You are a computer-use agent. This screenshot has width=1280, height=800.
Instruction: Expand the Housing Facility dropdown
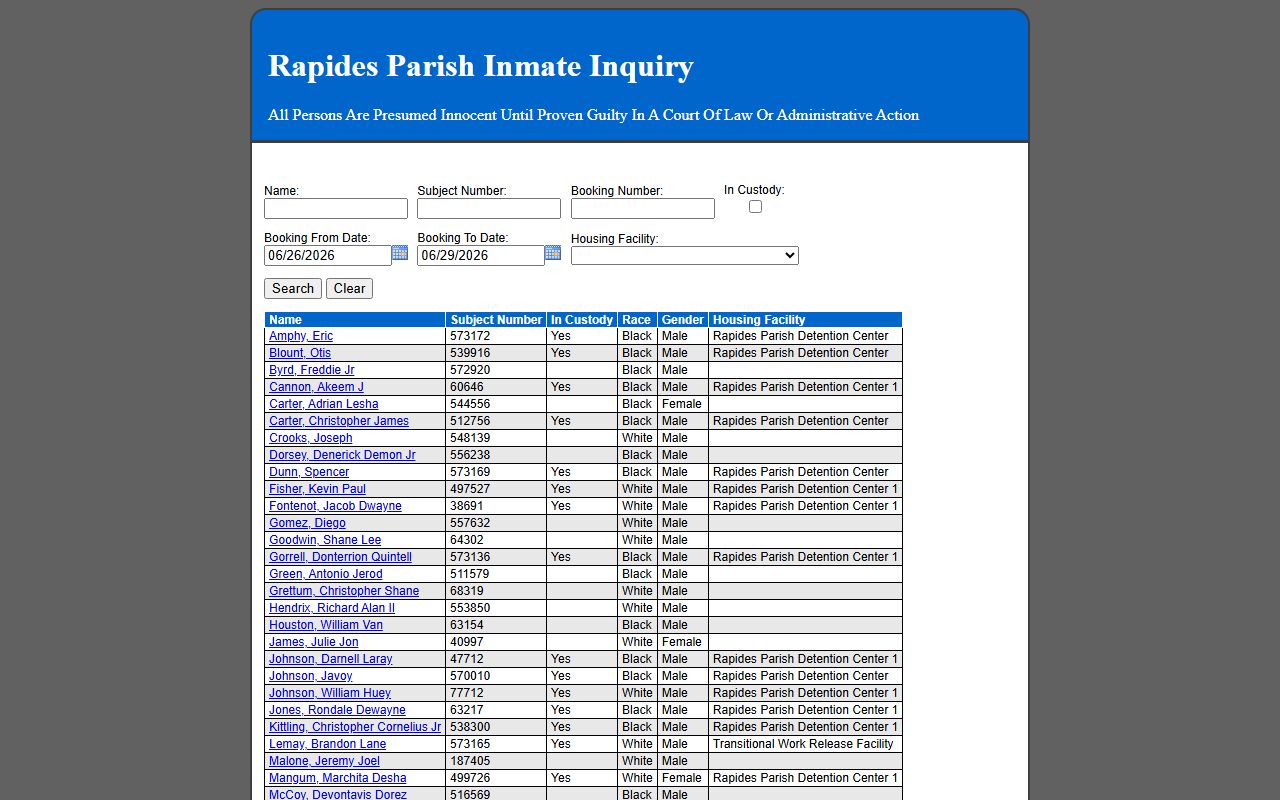(x=685, y=255)
